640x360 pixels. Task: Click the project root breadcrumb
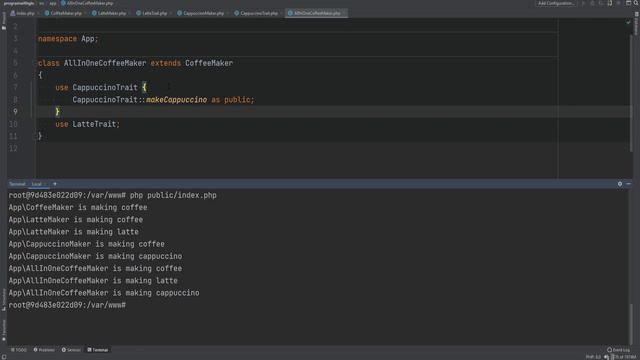[19, 3]
